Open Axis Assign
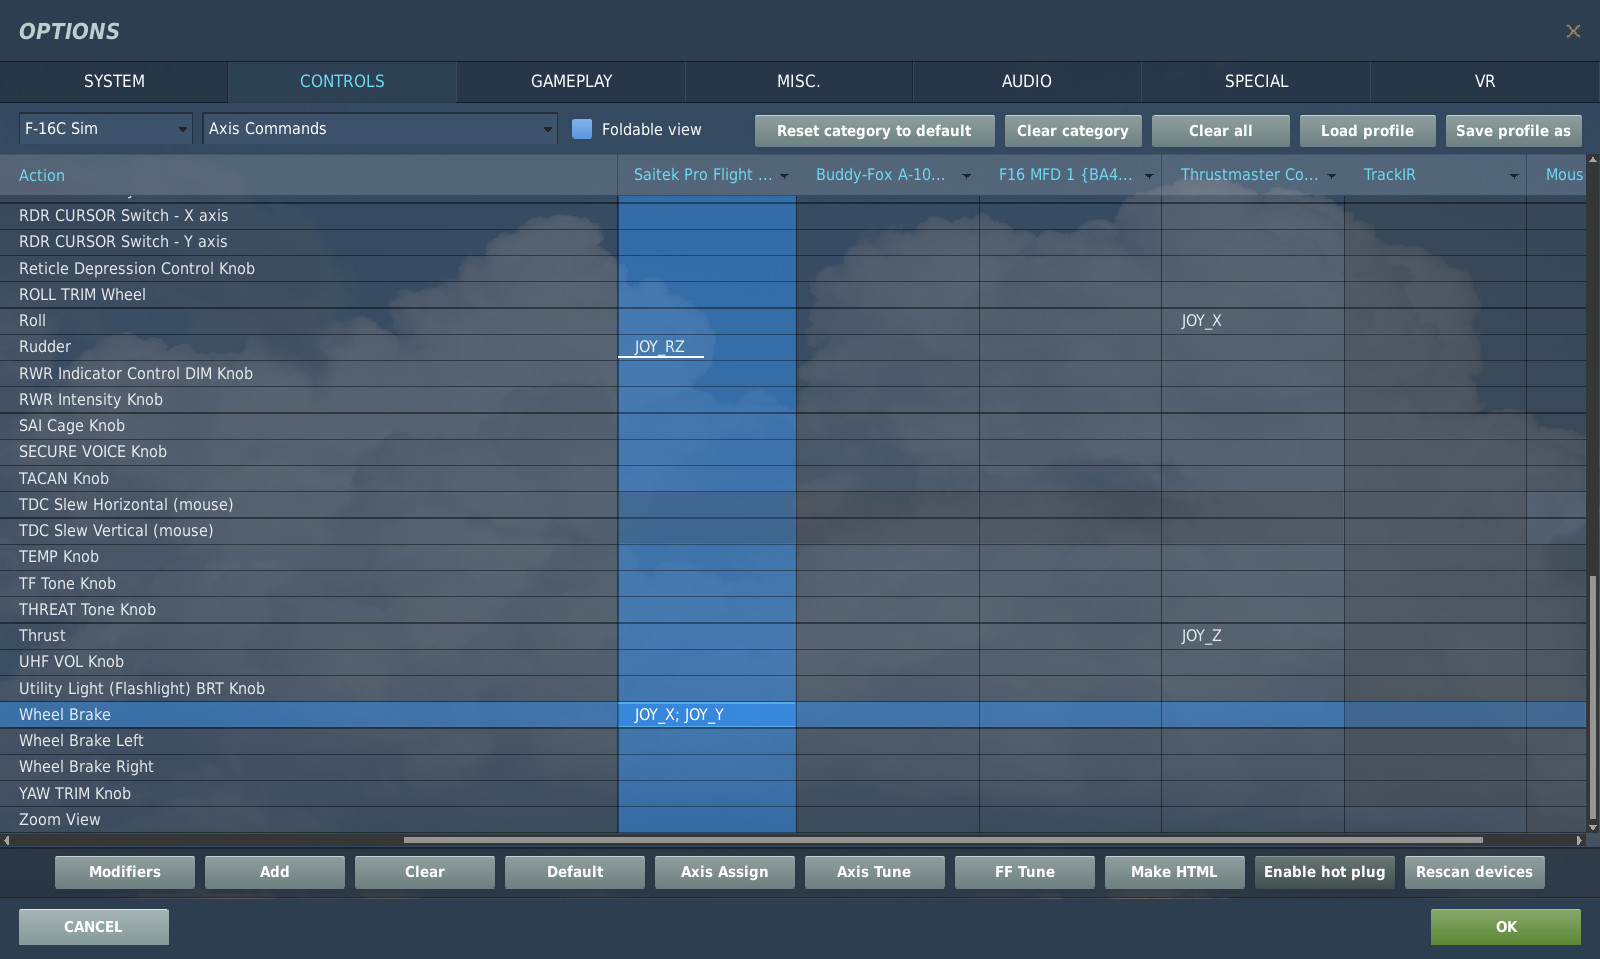The width and height of the screenshot is (1600, 959). pyautogui.click(x=725, y=872)
